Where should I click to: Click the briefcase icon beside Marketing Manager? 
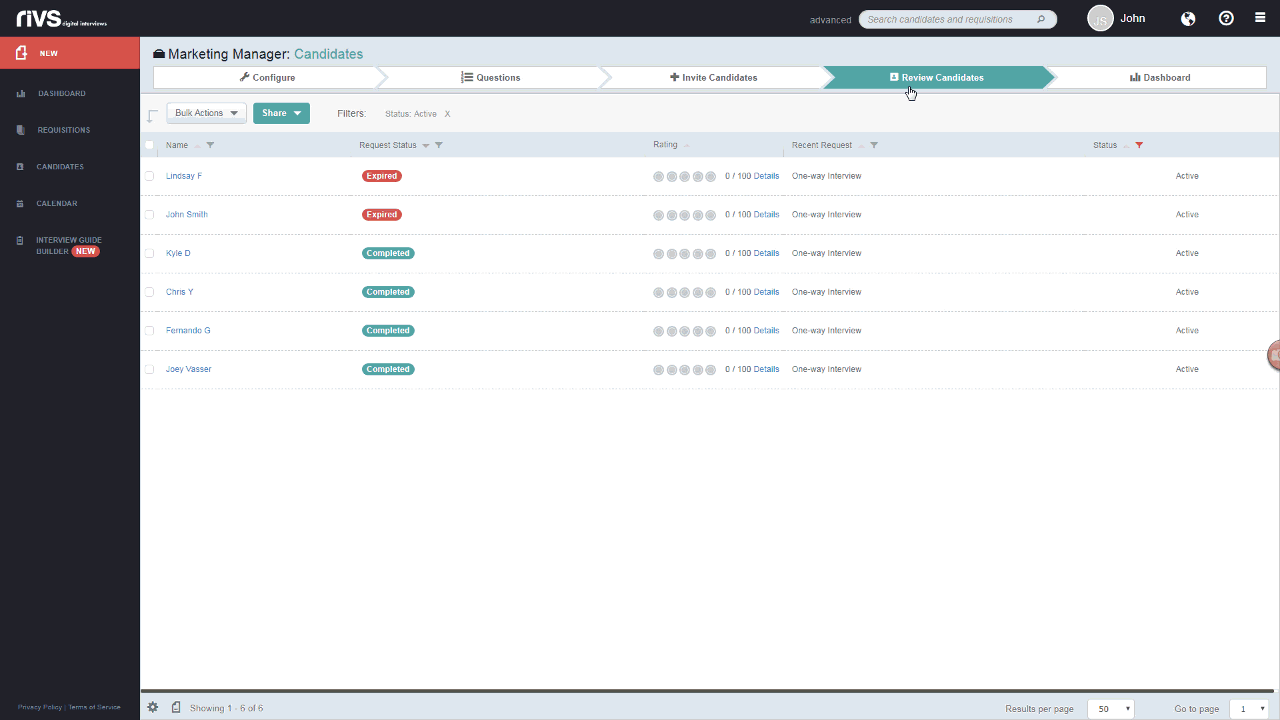[159, 54]
